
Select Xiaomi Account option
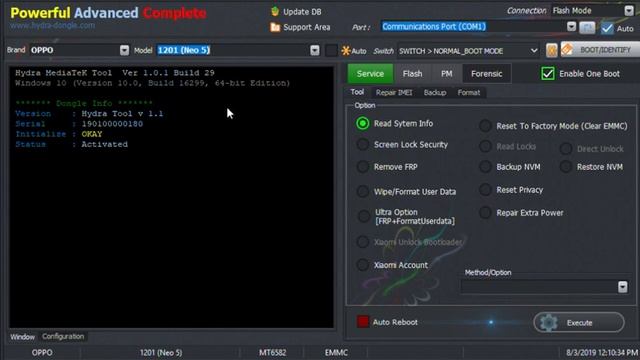(x=362, y=265)
